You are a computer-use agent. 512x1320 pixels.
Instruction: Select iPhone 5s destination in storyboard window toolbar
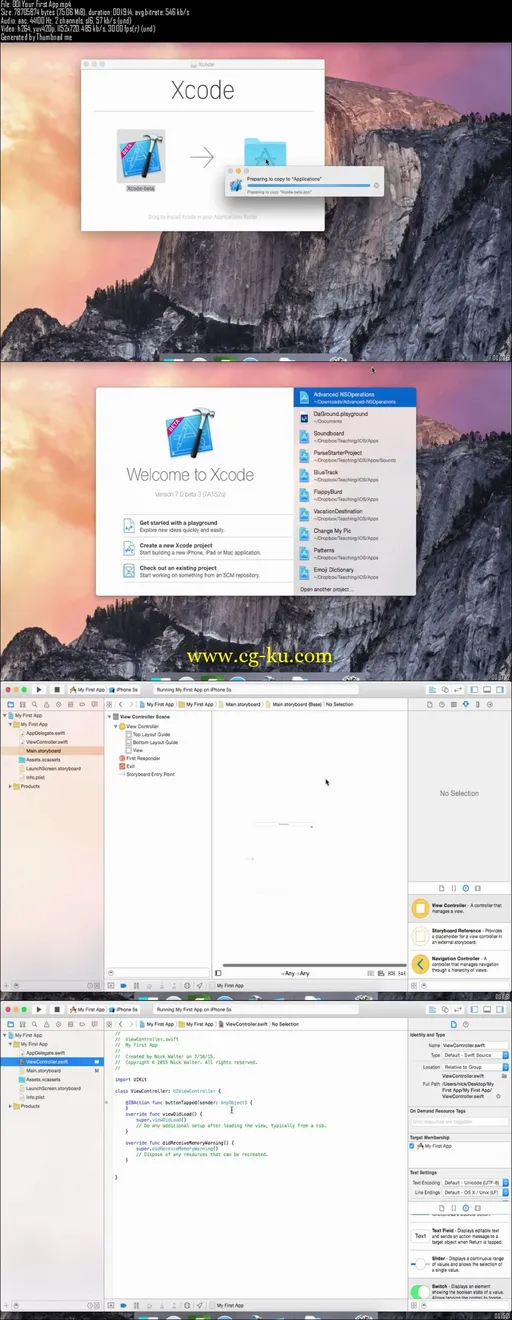pos(126,690)
